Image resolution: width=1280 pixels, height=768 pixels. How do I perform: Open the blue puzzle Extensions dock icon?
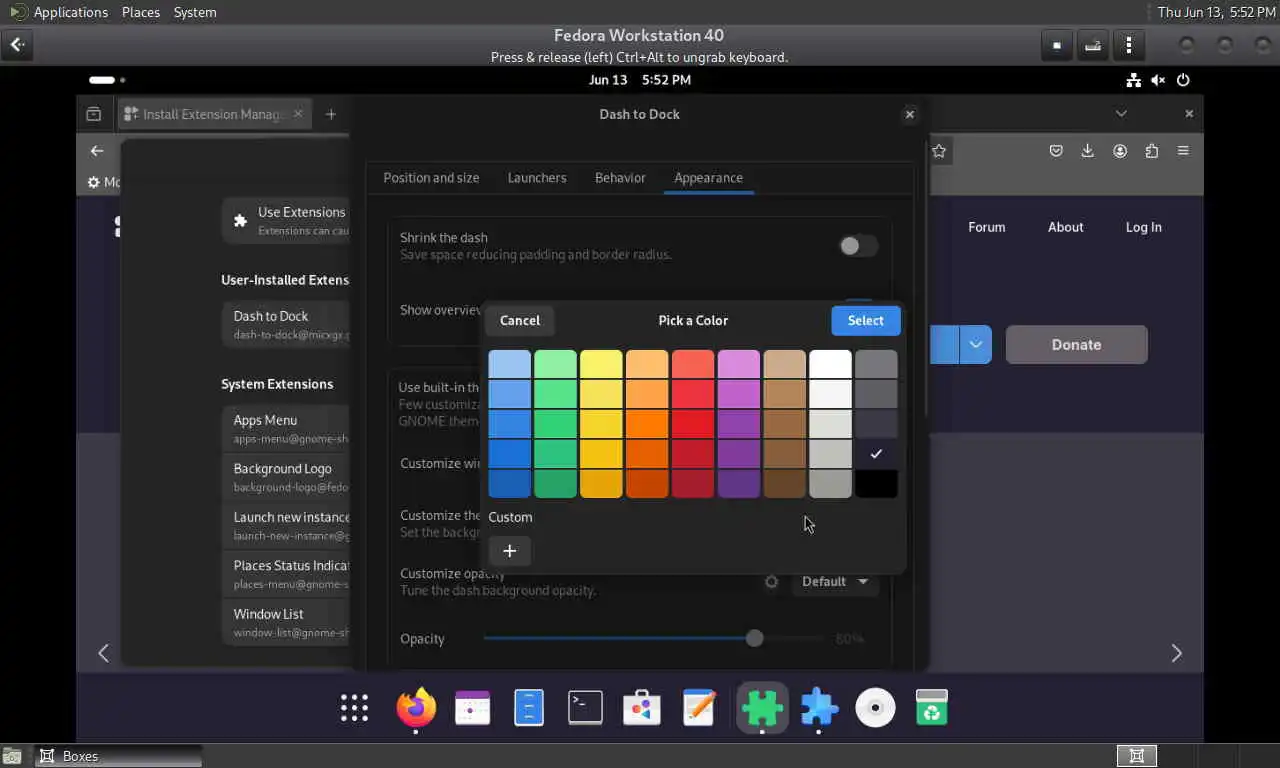819,708
